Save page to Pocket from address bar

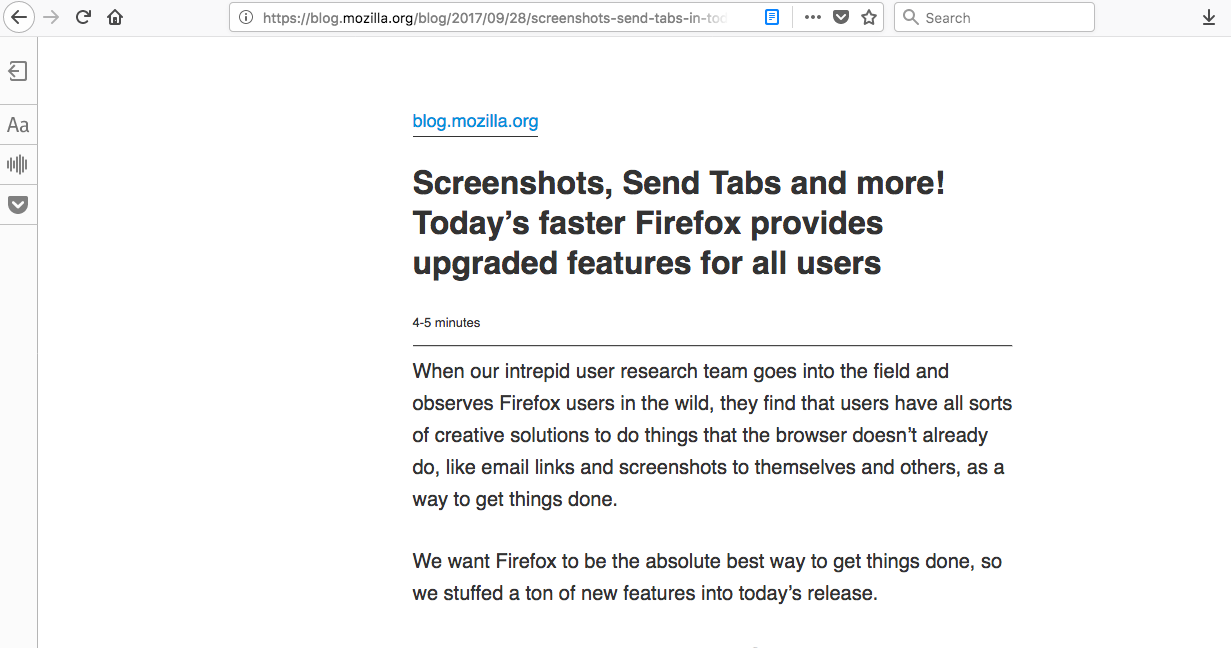pos(841,17)
